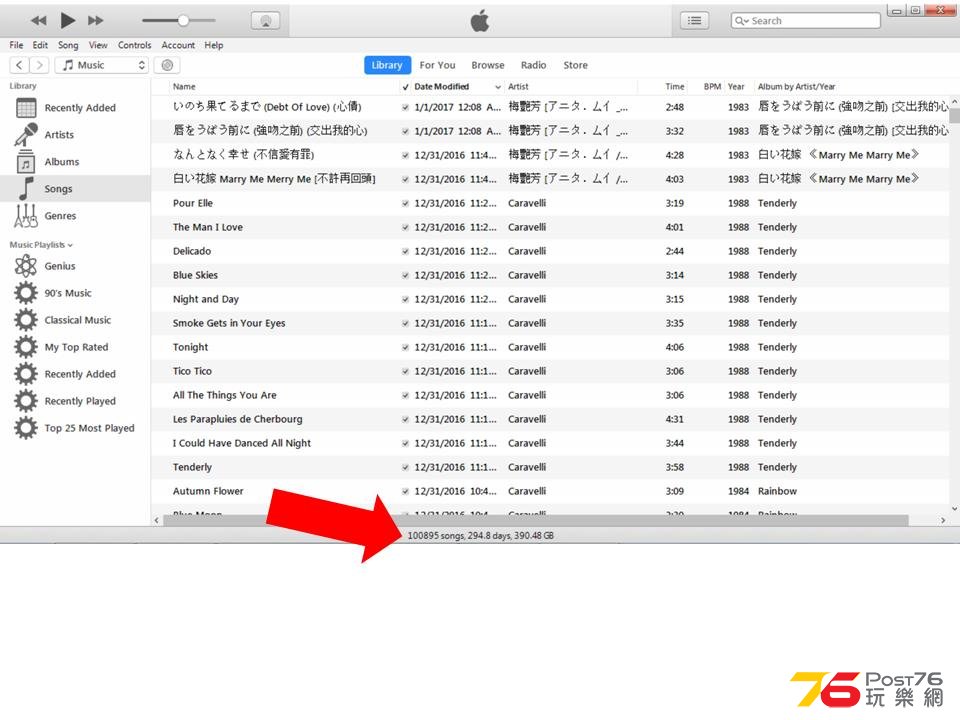The image size is (960, 720).
Task: Open the Music media picker dropdown
Action: [x=102, y=65]
